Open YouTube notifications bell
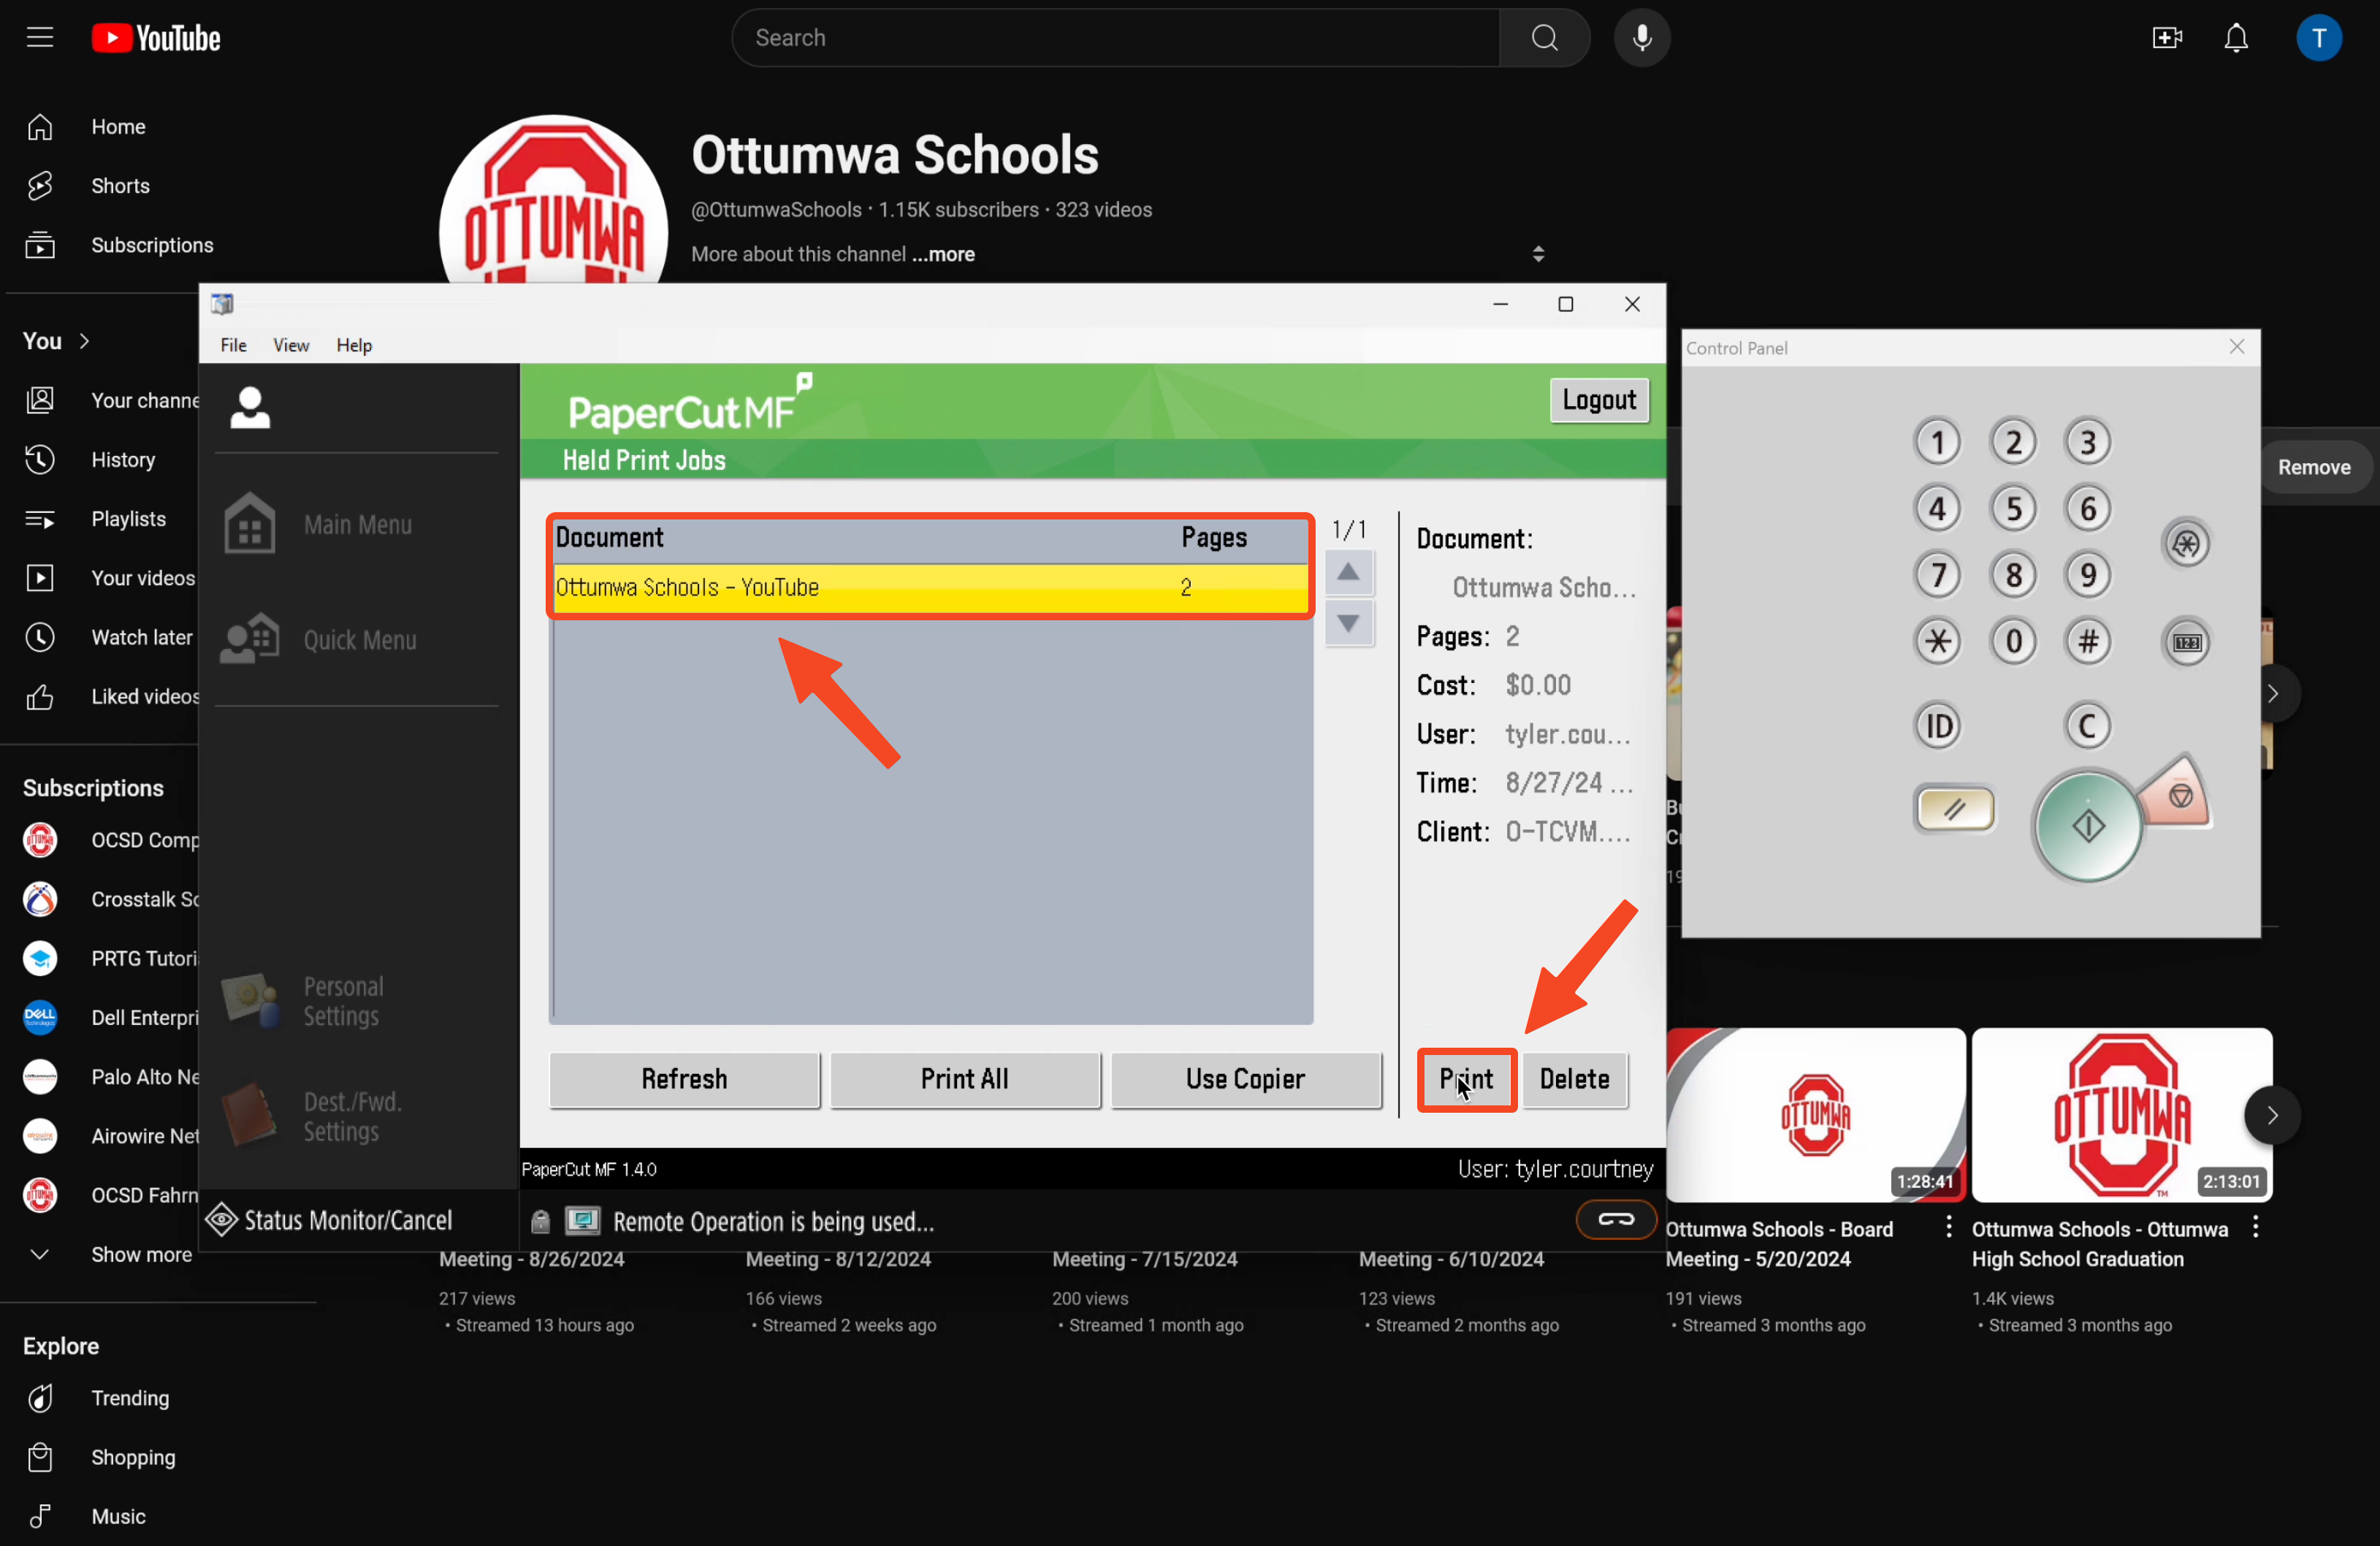 [2235, 38]
